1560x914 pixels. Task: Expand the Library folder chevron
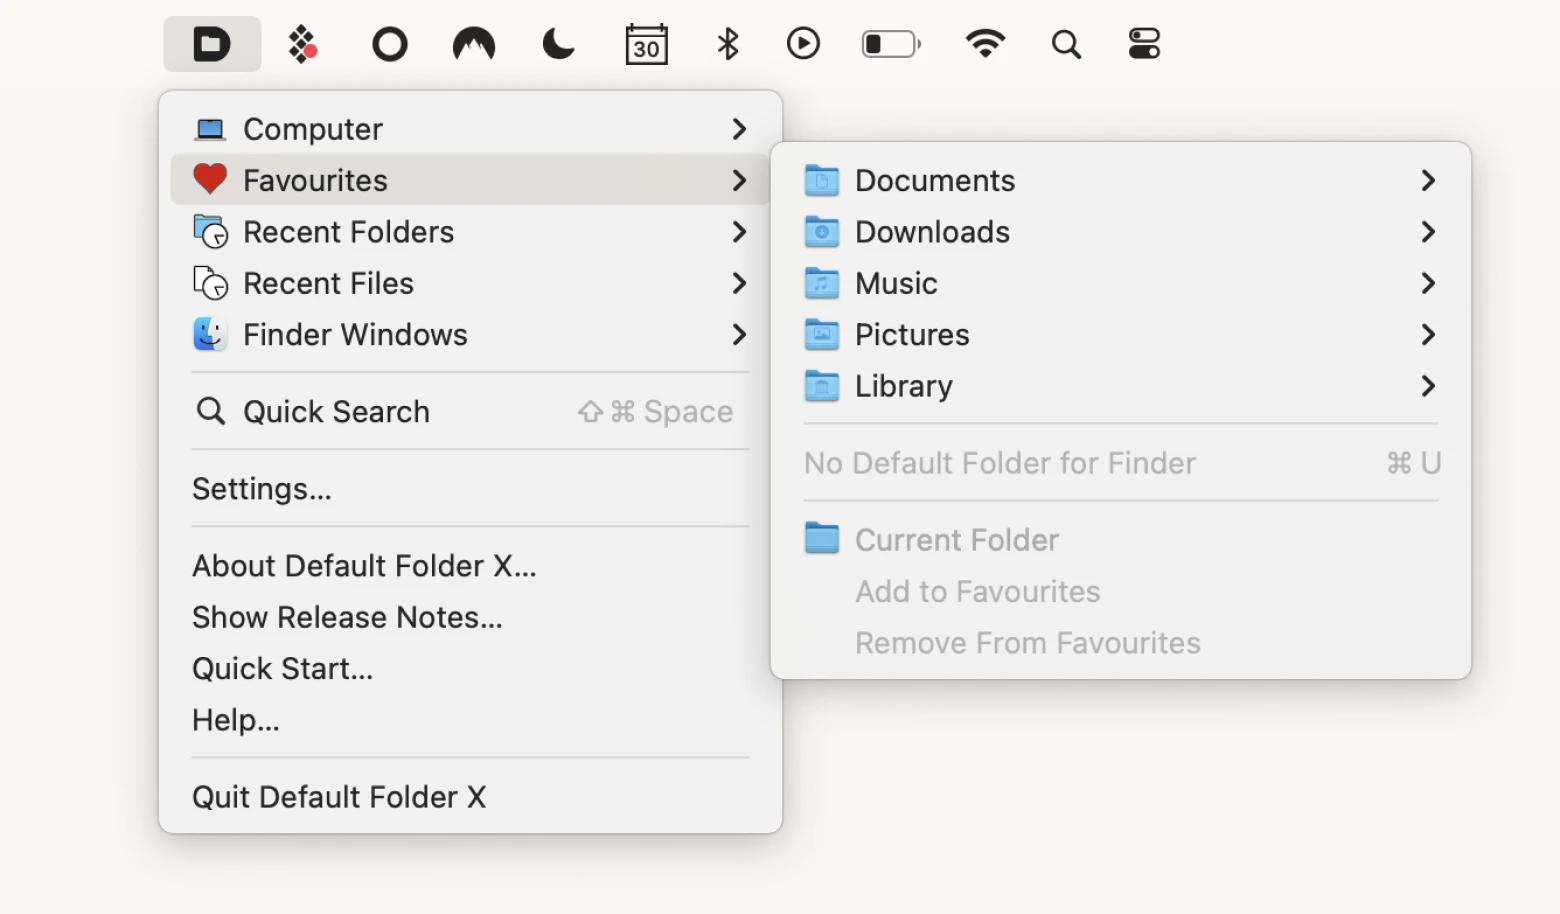1428,386
